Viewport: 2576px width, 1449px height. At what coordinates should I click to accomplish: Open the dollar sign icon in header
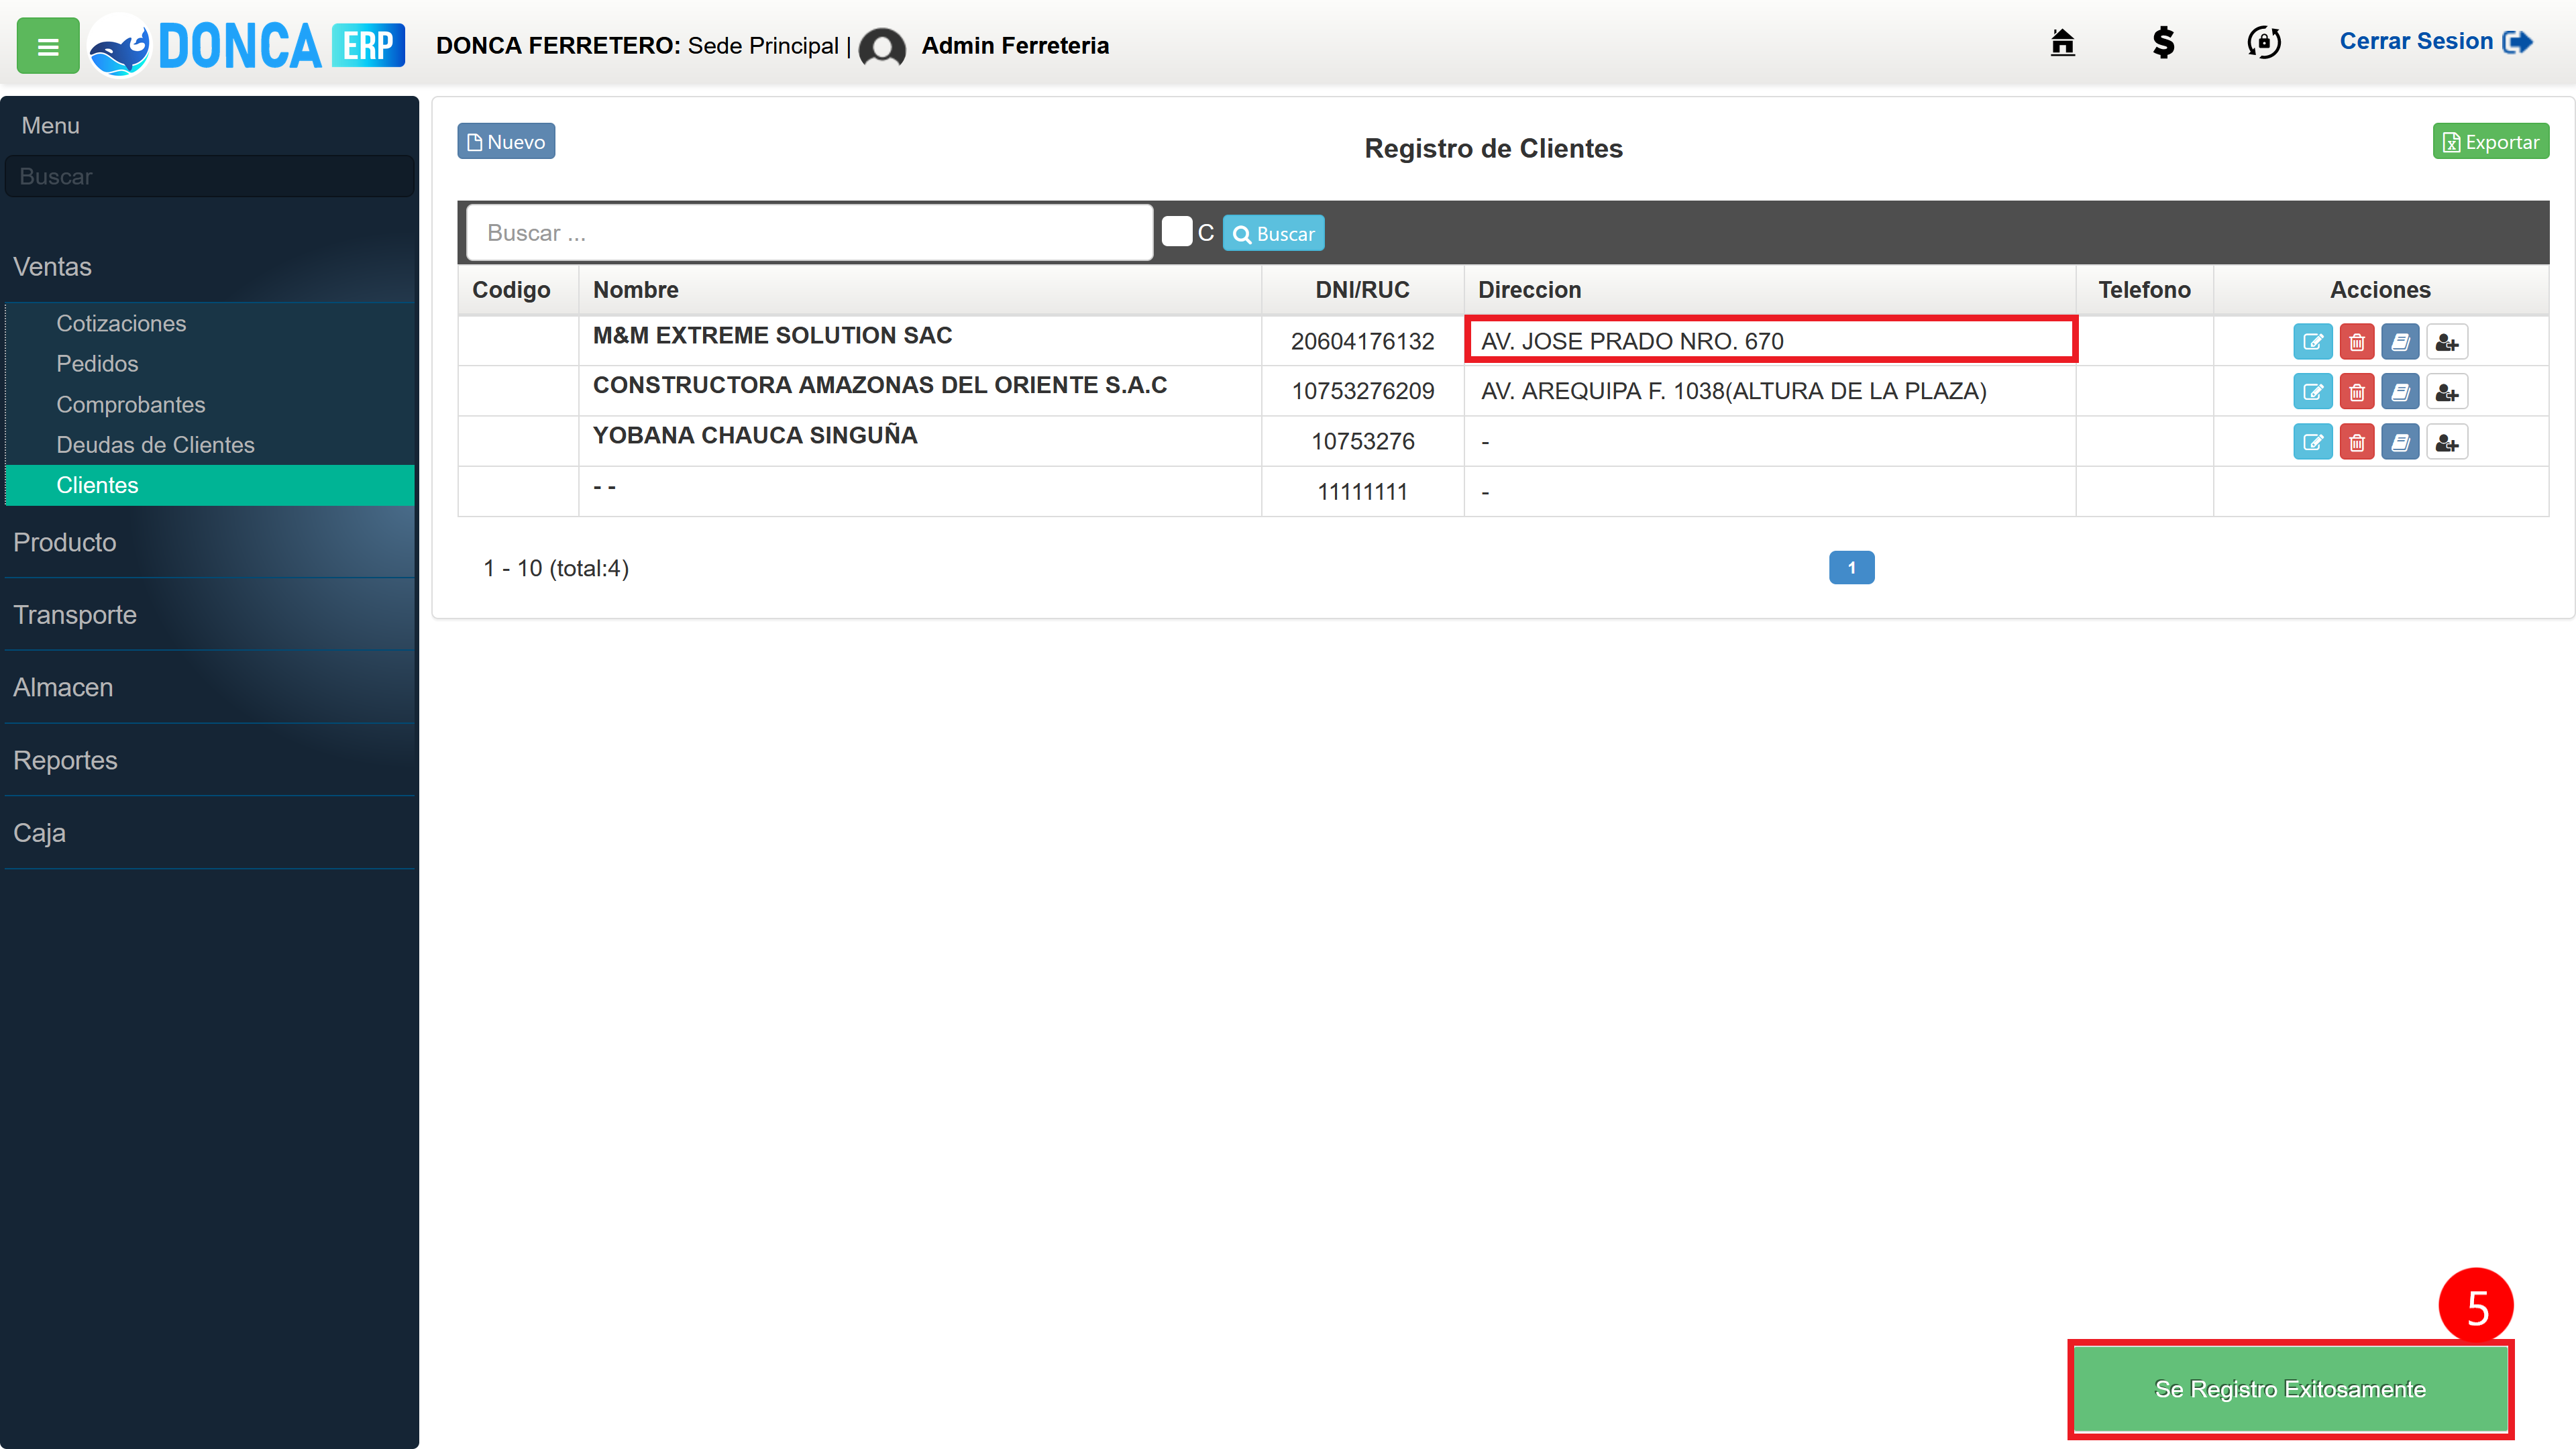2163,43
